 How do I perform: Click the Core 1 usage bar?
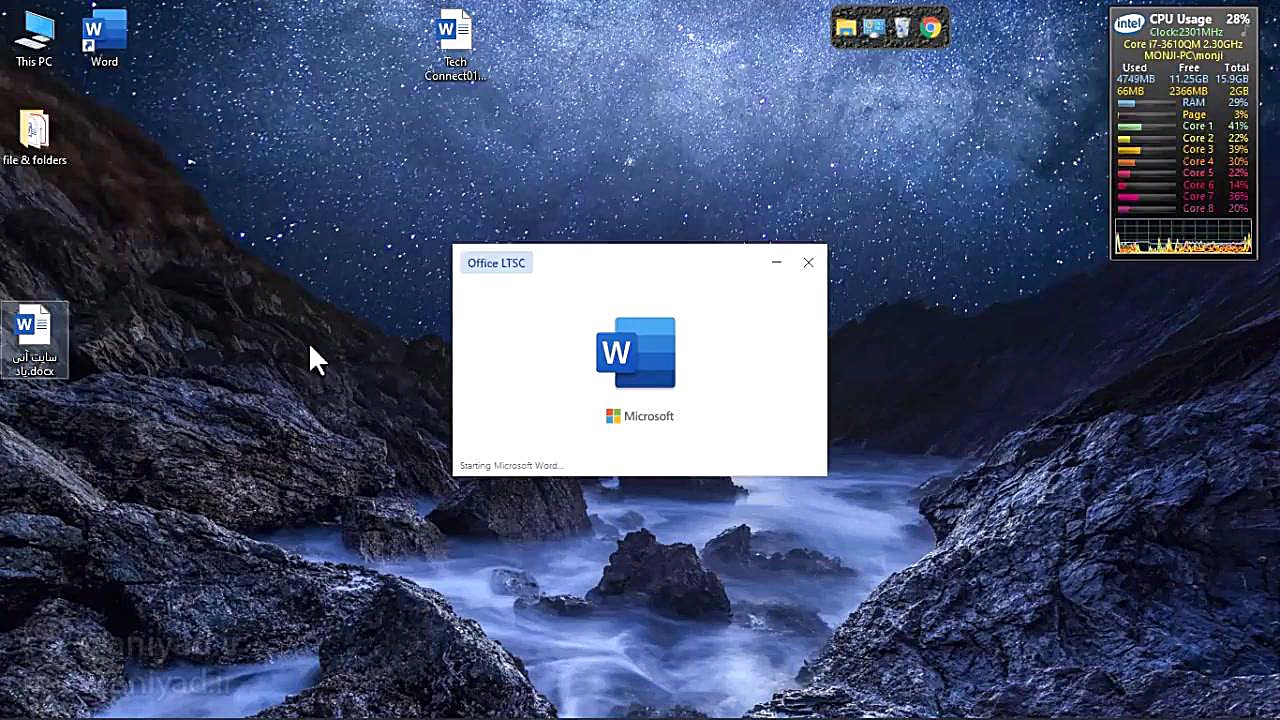click(1146, 127)
